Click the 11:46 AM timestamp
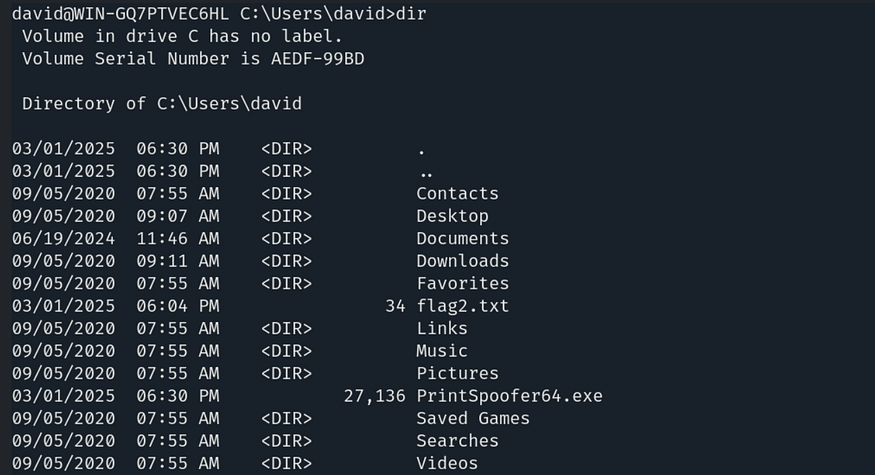Image resolution: width=875 pixels, height=475 pixels. coord(177,239)
